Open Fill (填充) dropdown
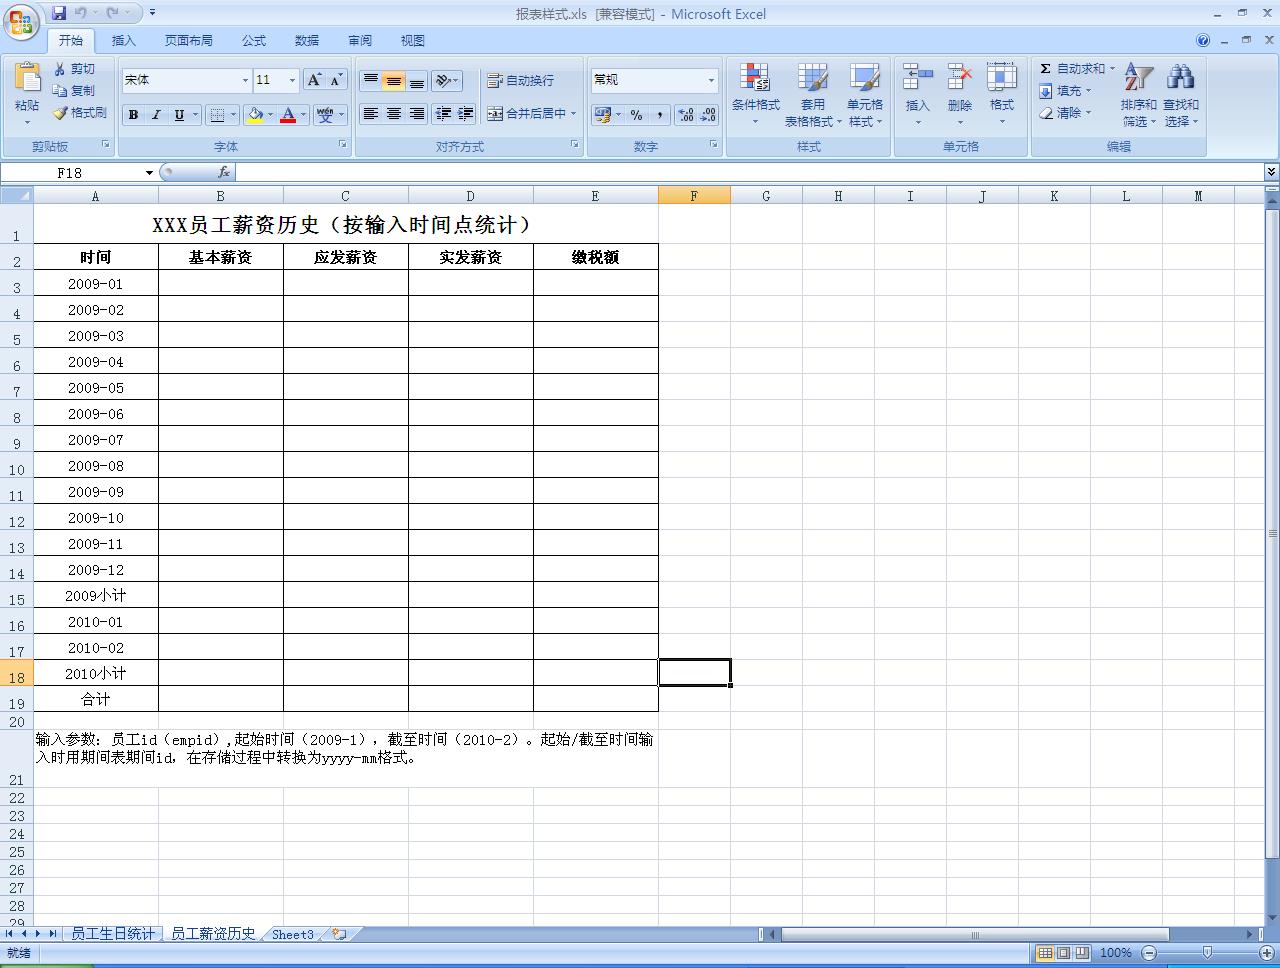1280x968 pixels. pos(1066,90)
